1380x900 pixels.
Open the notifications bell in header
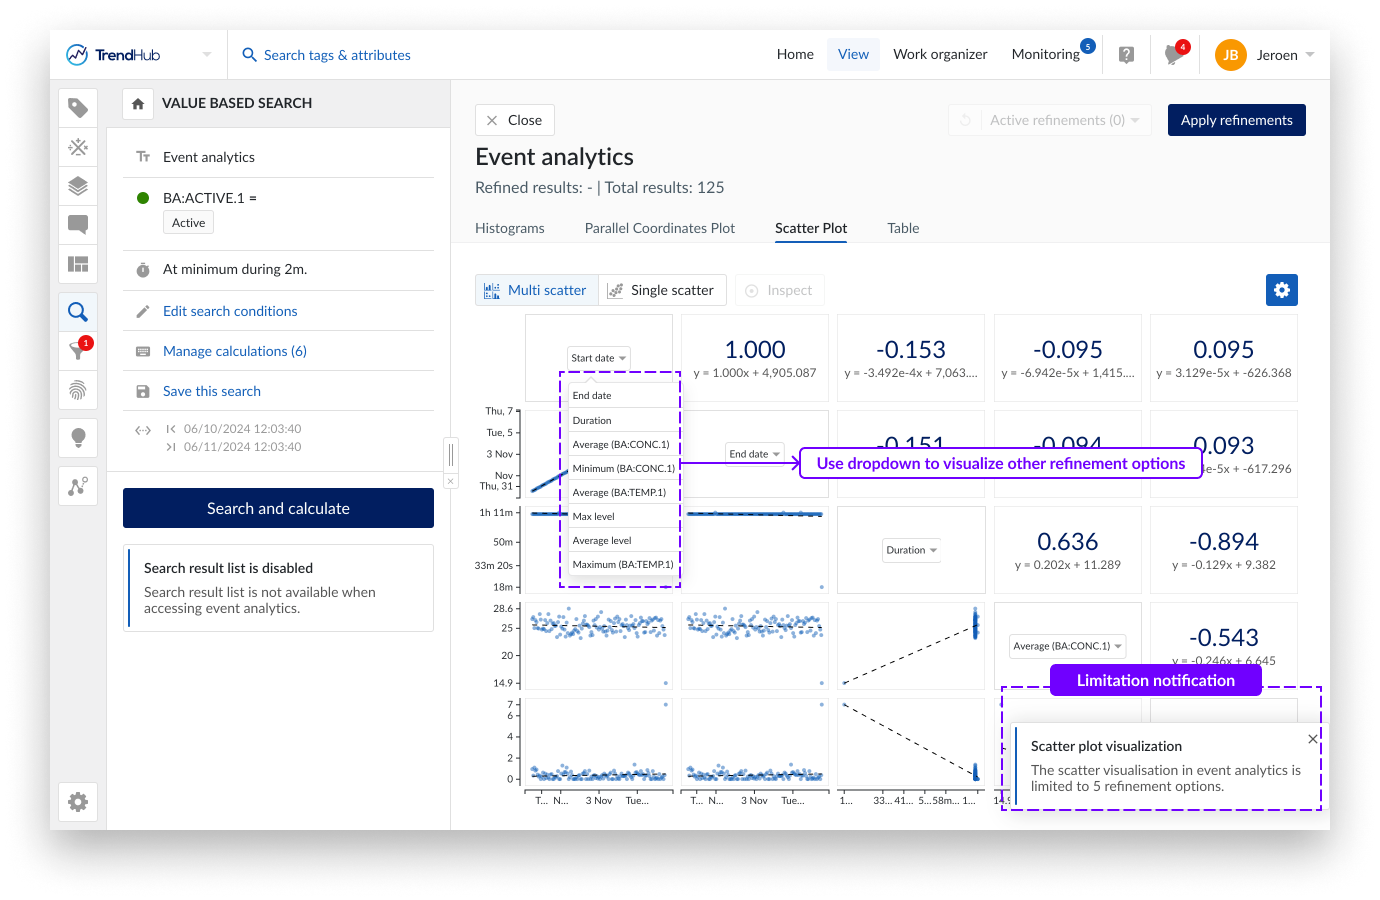click(1174, 55)
